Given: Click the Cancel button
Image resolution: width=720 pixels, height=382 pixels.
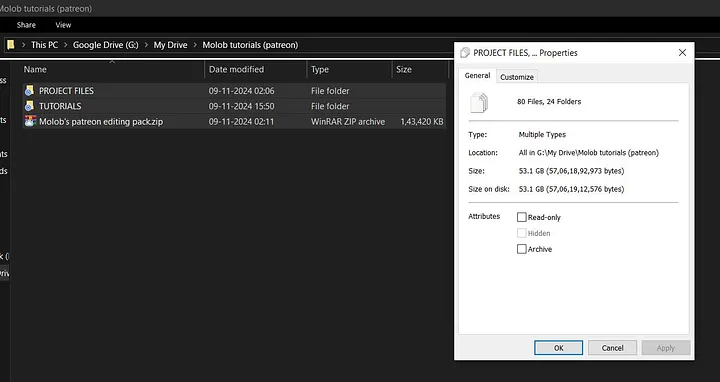Looking at the screenshot, I should tap(613, 348).
